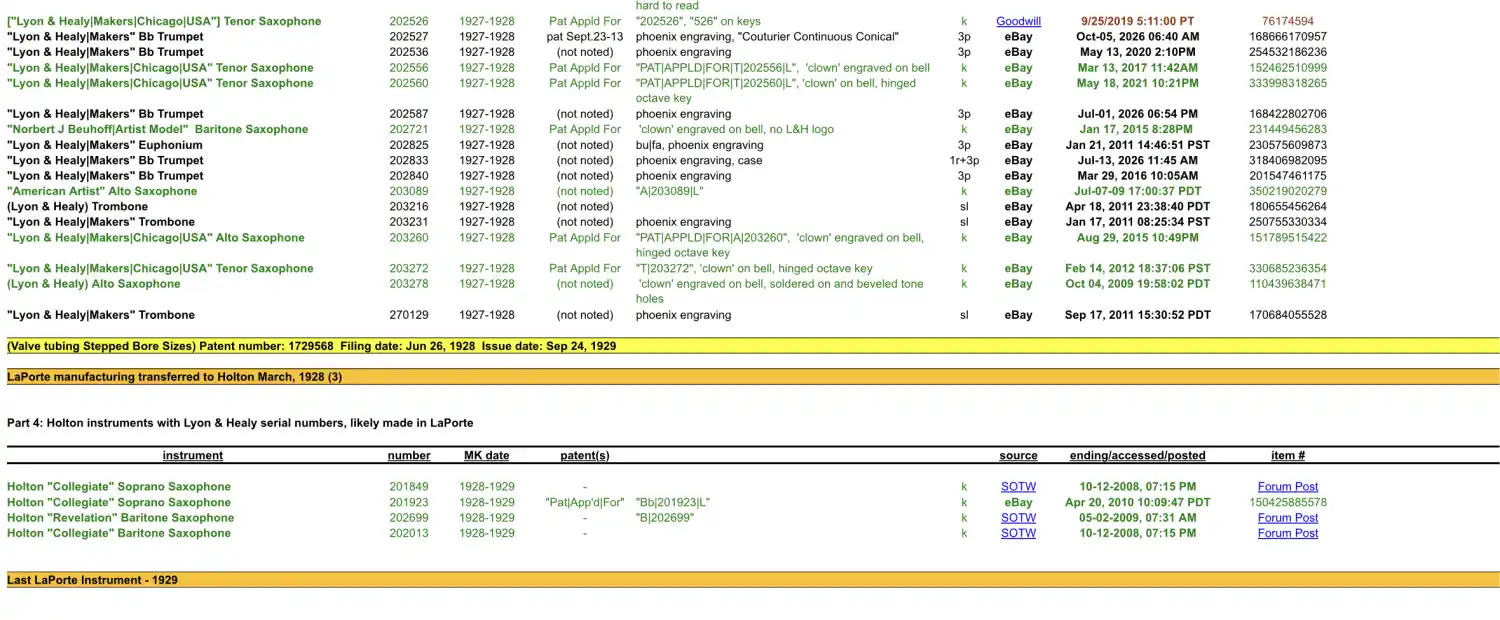Open Forum Post link for serial 201849
This screenshot has width=1500, height=620.
click(x=1288, y=487)
